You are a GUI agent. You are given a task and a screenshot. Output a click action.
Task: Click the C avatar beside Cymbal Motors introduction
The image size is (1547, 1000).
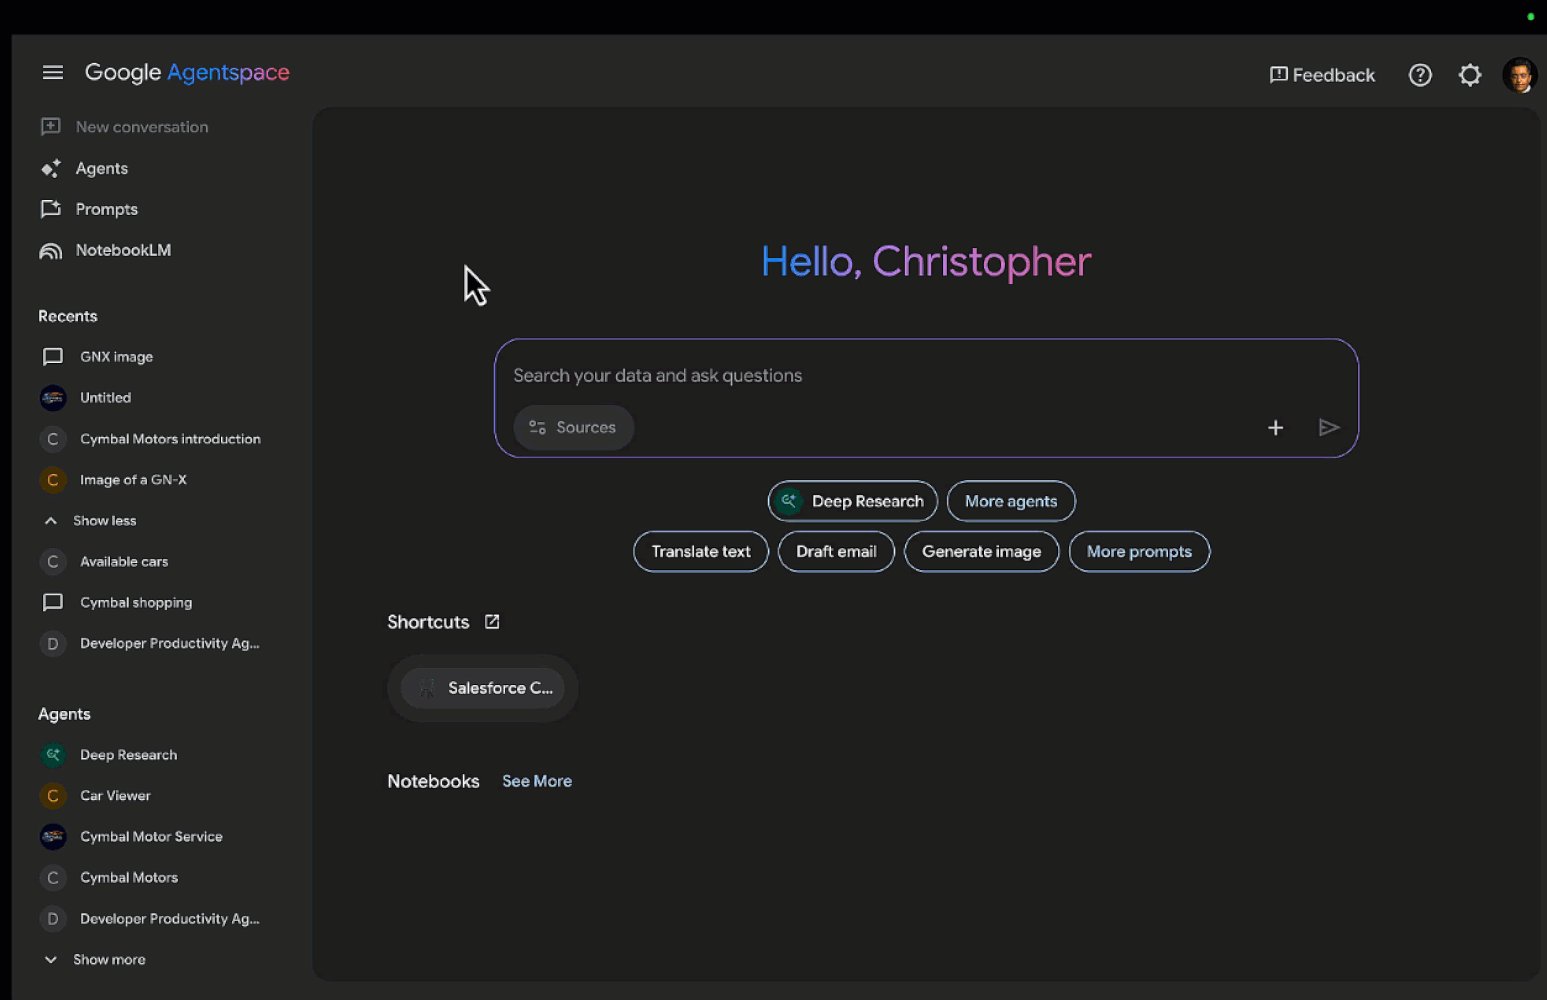(x=53, y=439)
